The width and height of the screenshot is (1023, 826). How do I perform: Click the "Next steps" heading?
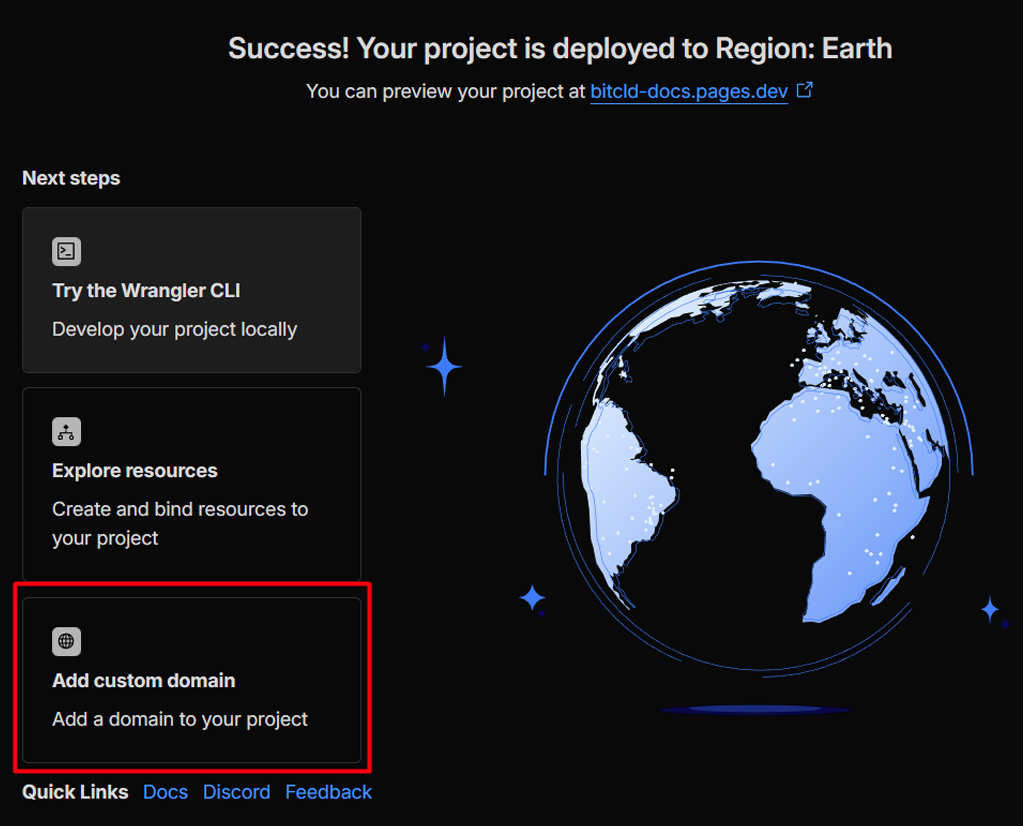tap(71, 178)
